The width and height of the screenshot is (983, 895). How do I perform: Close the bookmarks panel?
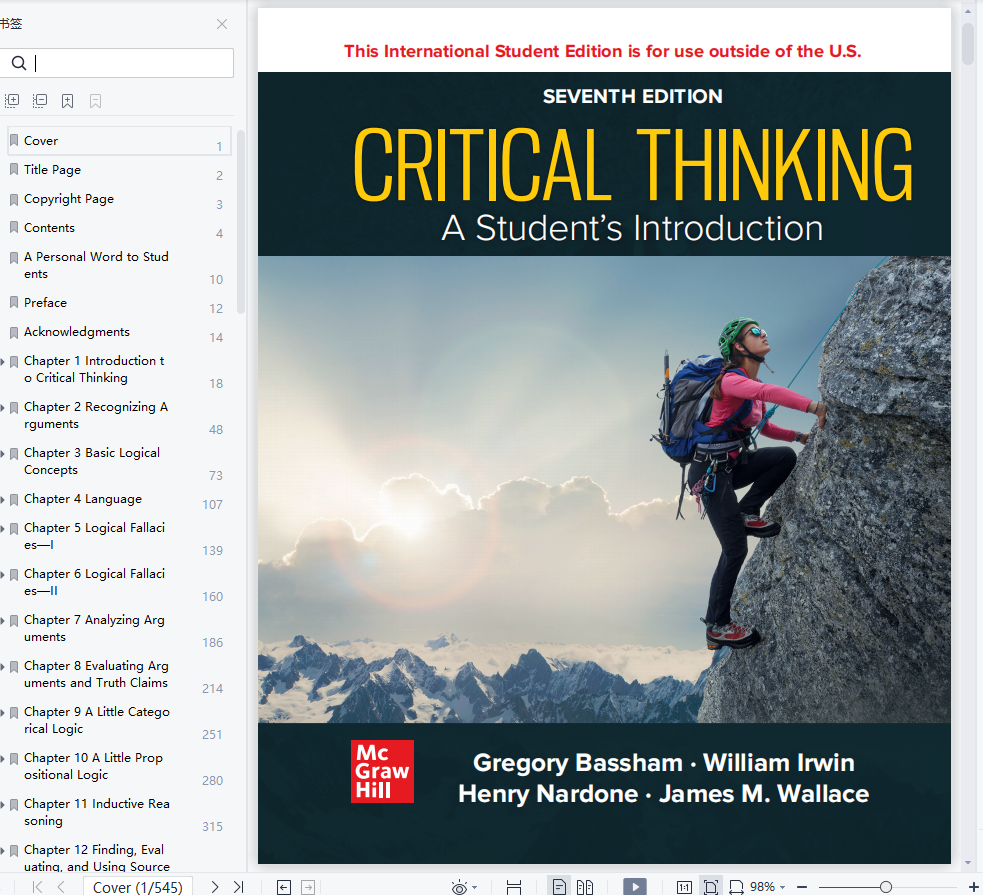222,24
